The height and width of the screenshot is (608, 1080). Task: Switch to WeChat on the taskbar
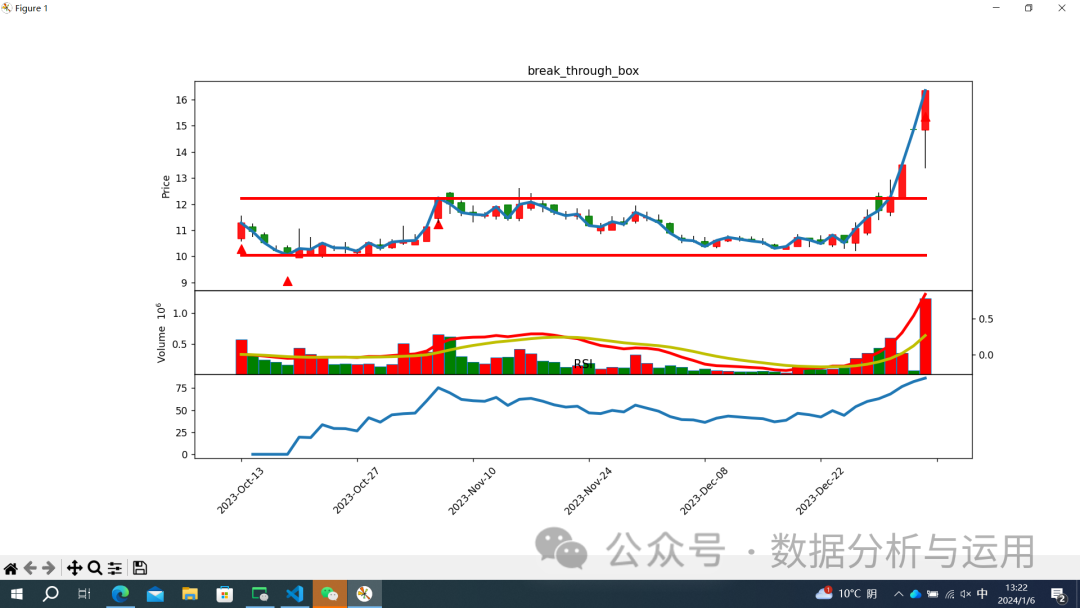pos(329,594)
